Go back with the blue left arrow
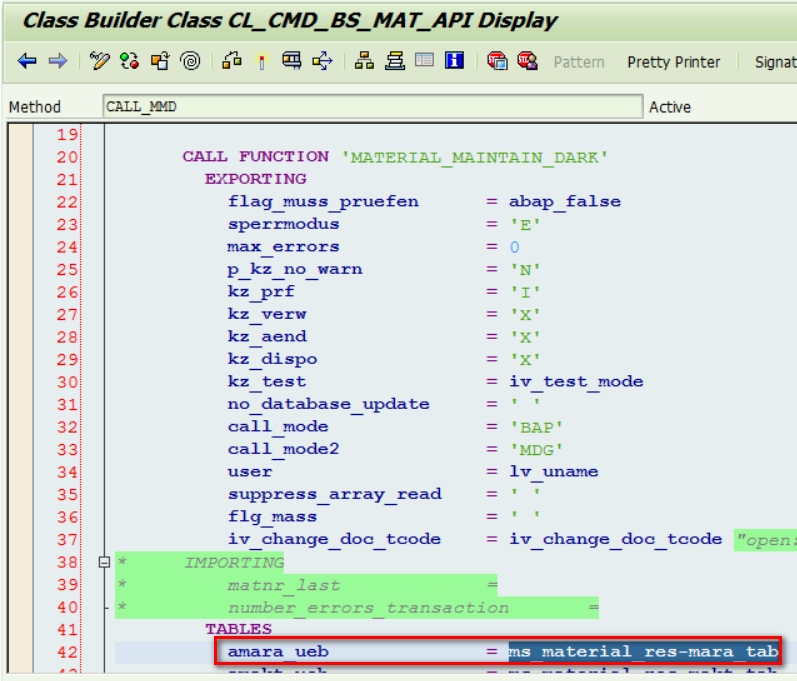Viewport: 797px width, 681px height. click(27, 61)
